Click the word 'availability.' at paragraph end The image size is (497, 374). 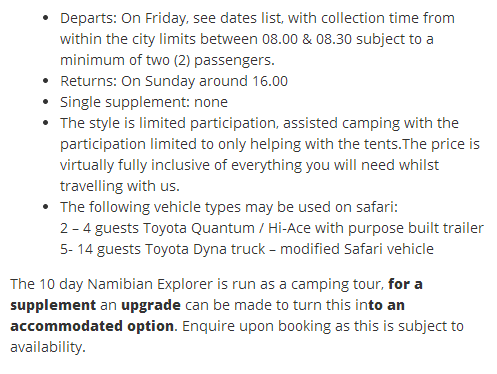[x=48, y=347]
